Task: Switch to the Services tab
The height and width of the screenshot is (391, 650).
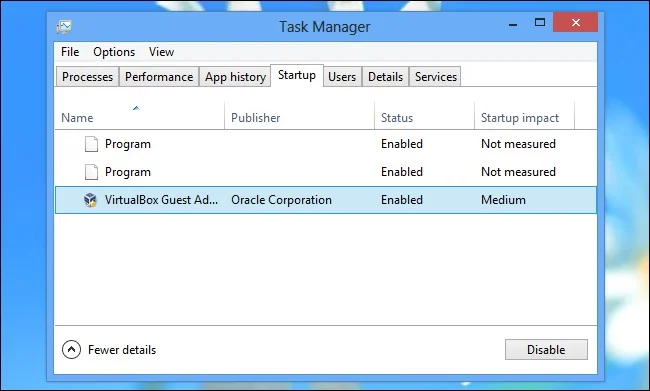Action: click(x=435, y=77)
